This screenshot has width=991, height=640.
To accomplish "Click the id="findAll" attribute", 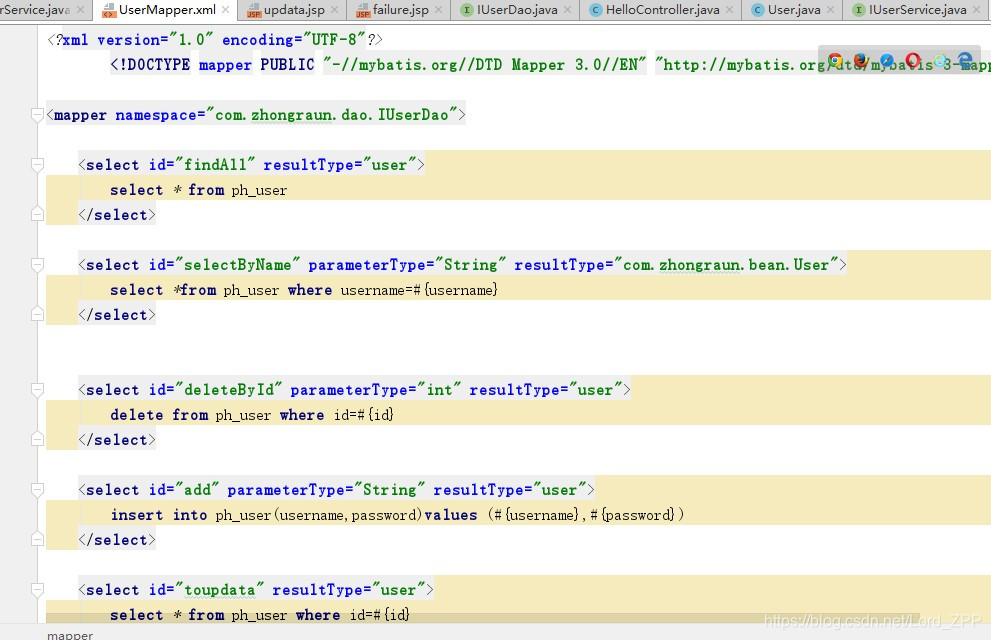I will point(202,165).
